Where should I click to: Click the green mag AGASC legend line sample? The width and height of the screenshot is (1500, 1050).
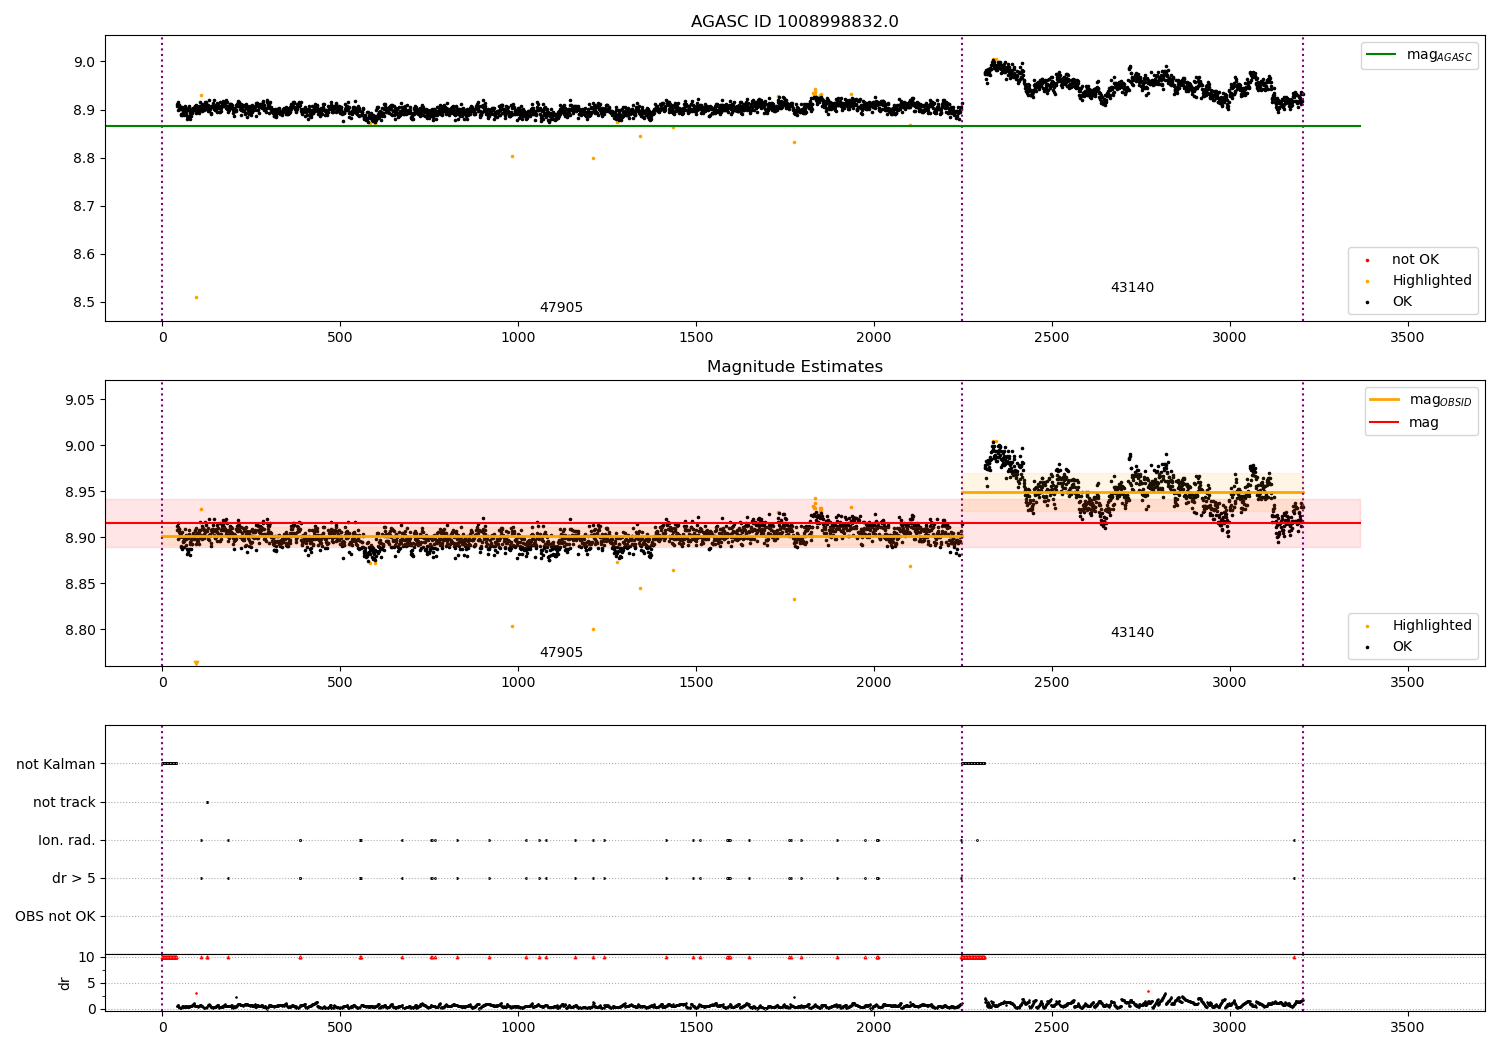pyautogui.click(x=1382, y=55)
